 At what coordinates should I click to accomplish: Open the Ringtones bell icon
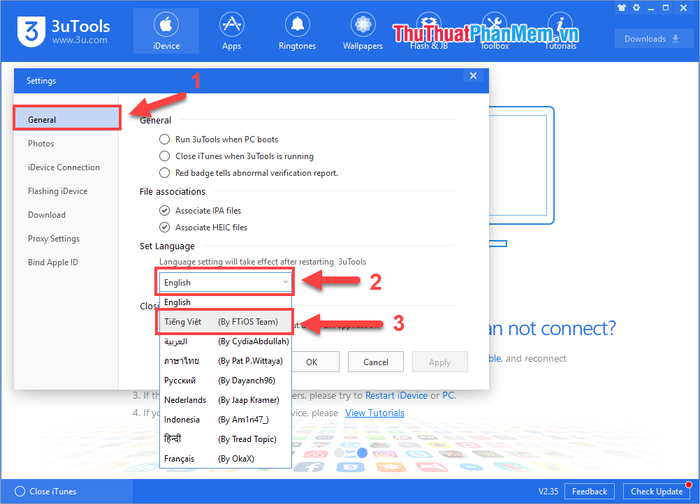(297, 31)
